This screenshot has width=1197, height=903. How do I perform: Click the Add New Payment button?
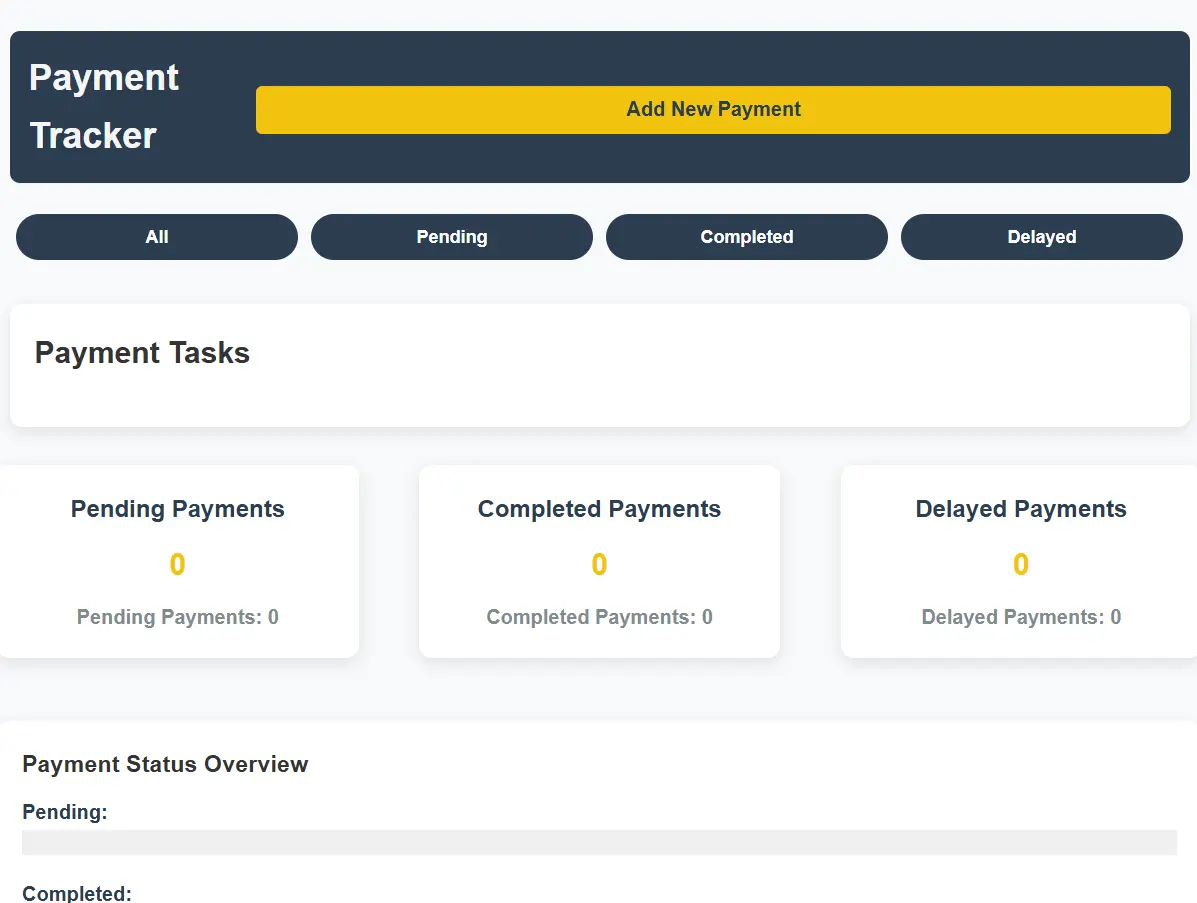click(x=713, y=110)
